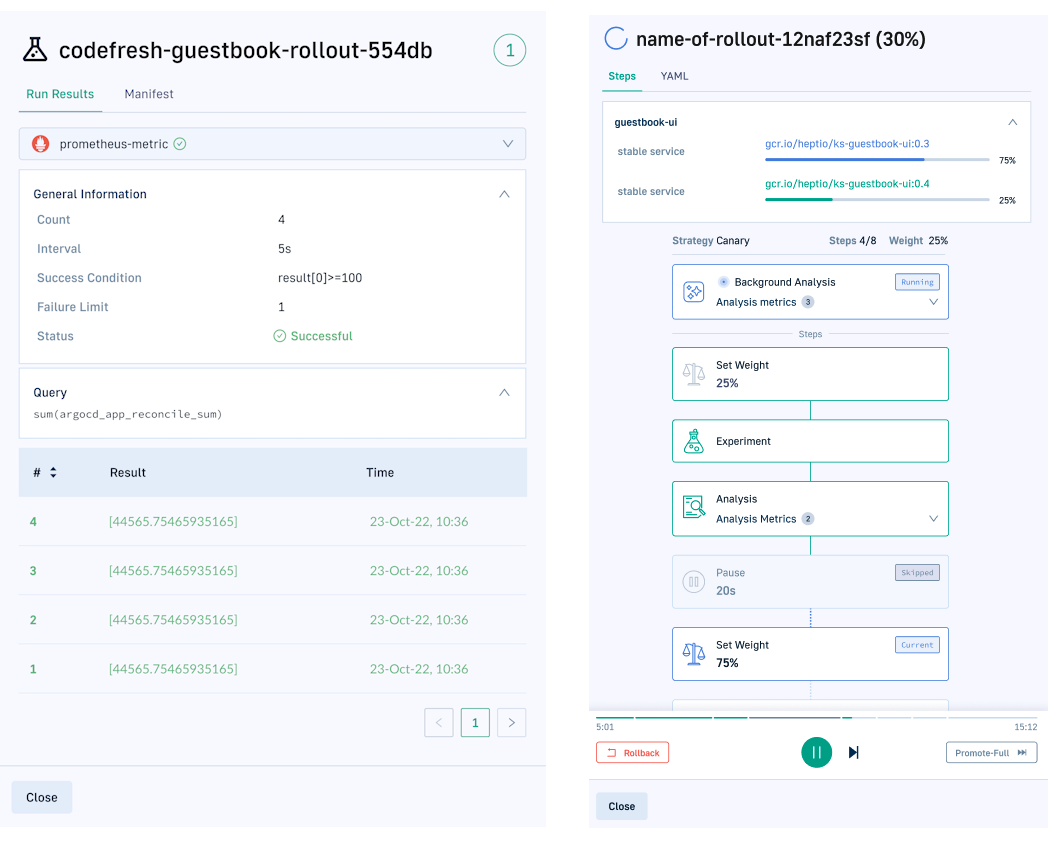Pause the rollout with green pause button
This screenshot has height=841, width=1061.
pos(816,752)
